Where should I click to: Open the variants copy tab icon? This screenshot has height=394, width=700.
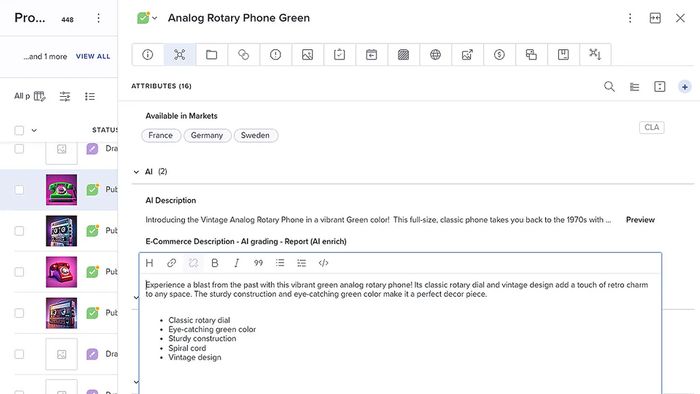click(531, 54)
